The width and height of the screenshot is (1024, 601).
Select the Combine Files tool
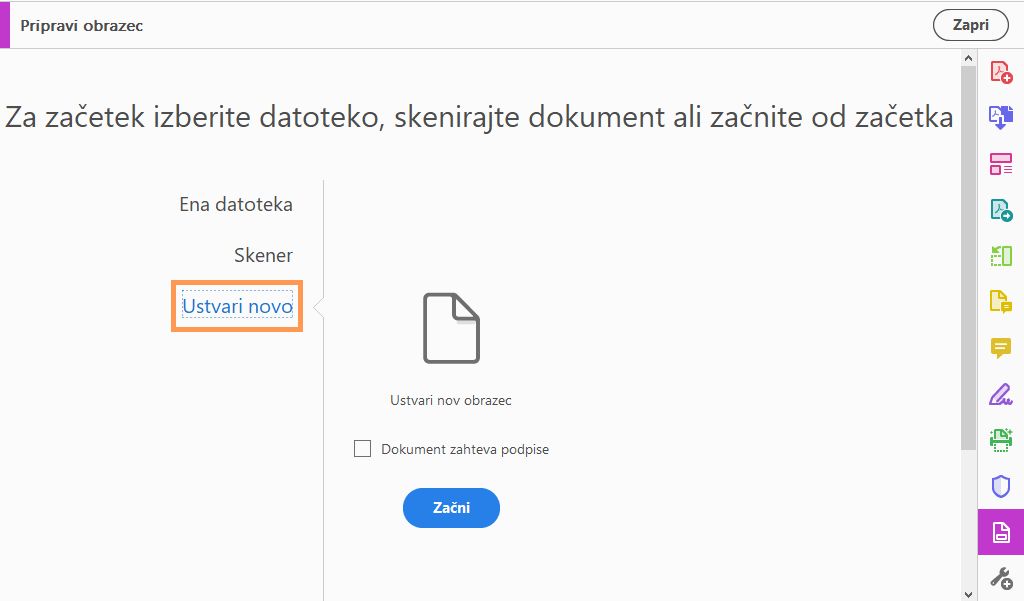pos(1001,117)
